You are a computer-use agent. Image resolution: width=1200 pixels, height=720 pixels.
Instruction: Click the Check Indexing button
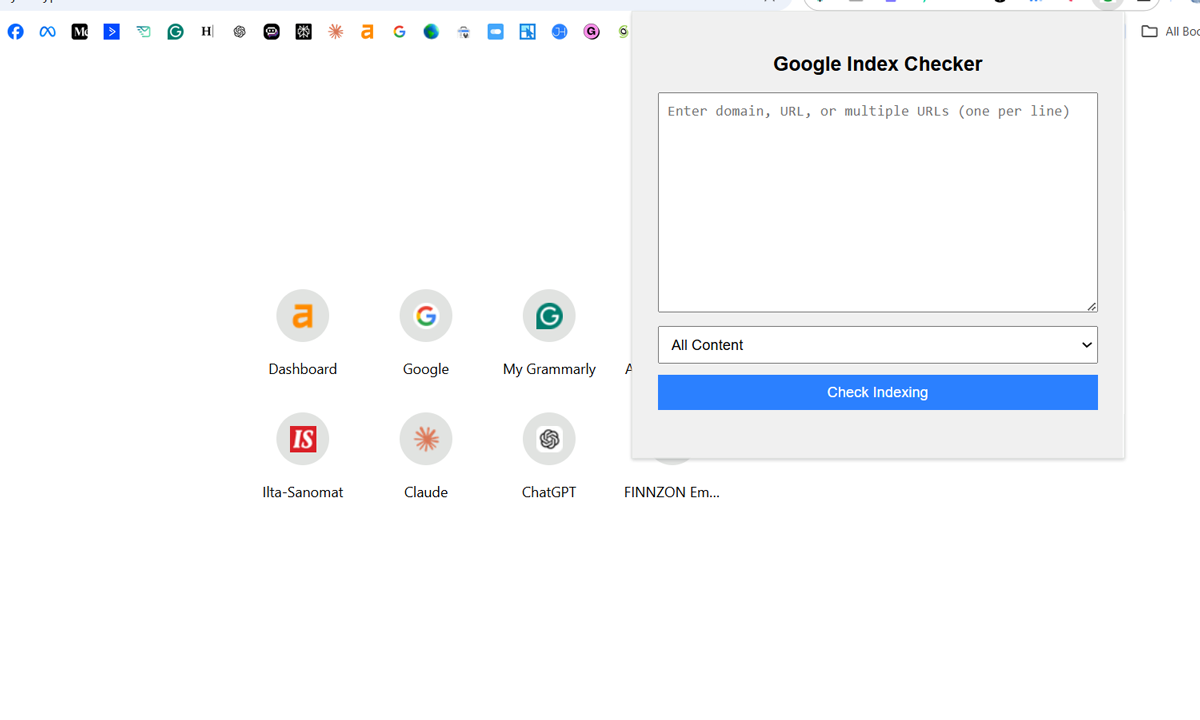(877, 392)
